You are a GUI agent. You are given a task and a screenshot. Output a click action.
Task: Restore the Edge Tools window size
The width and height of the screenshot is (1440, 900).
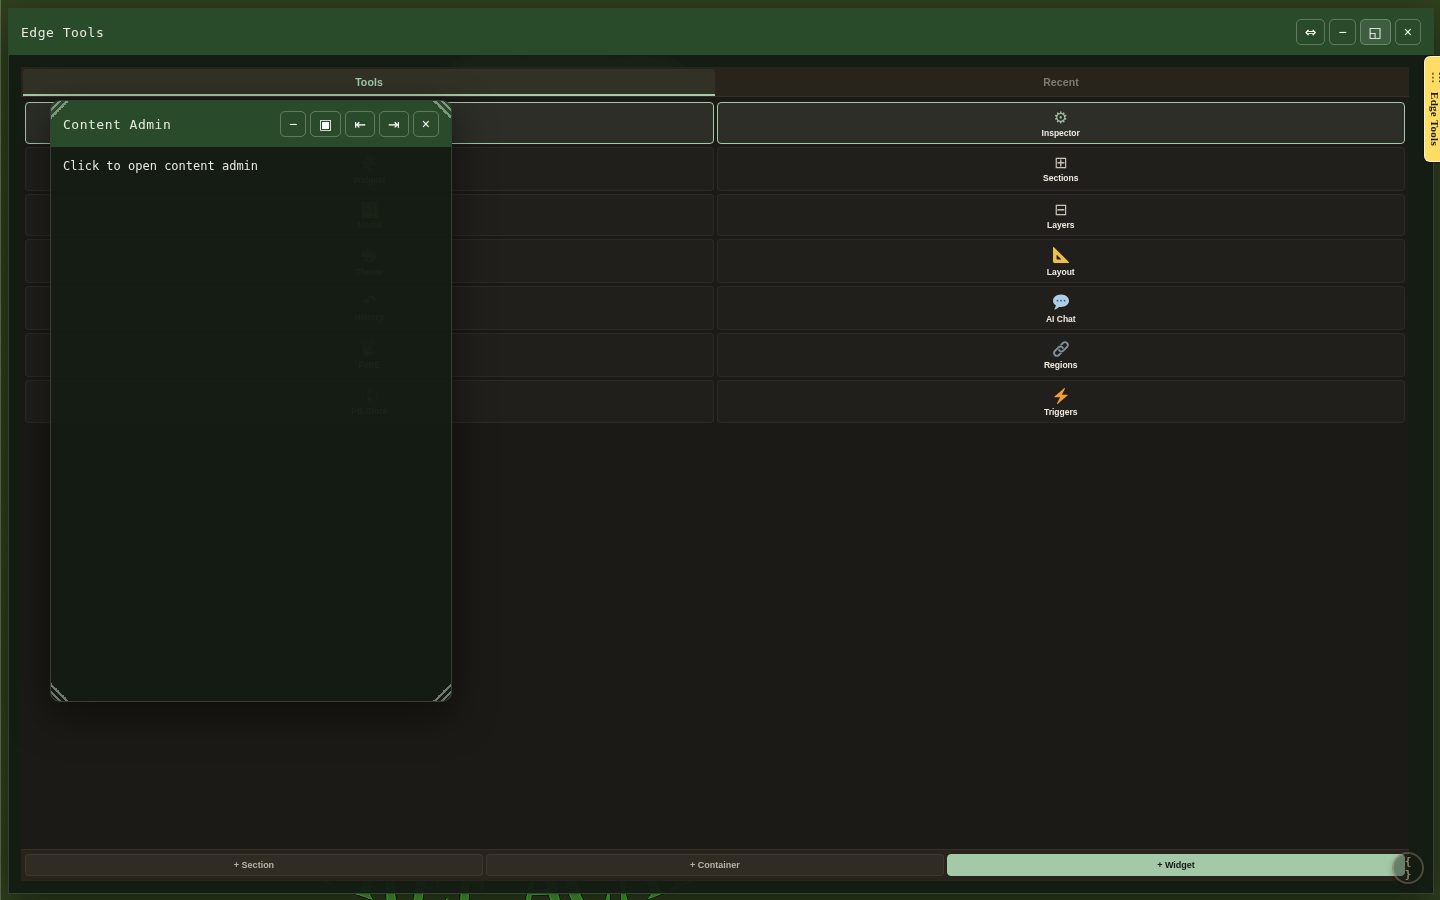[x=1375, y=32]
